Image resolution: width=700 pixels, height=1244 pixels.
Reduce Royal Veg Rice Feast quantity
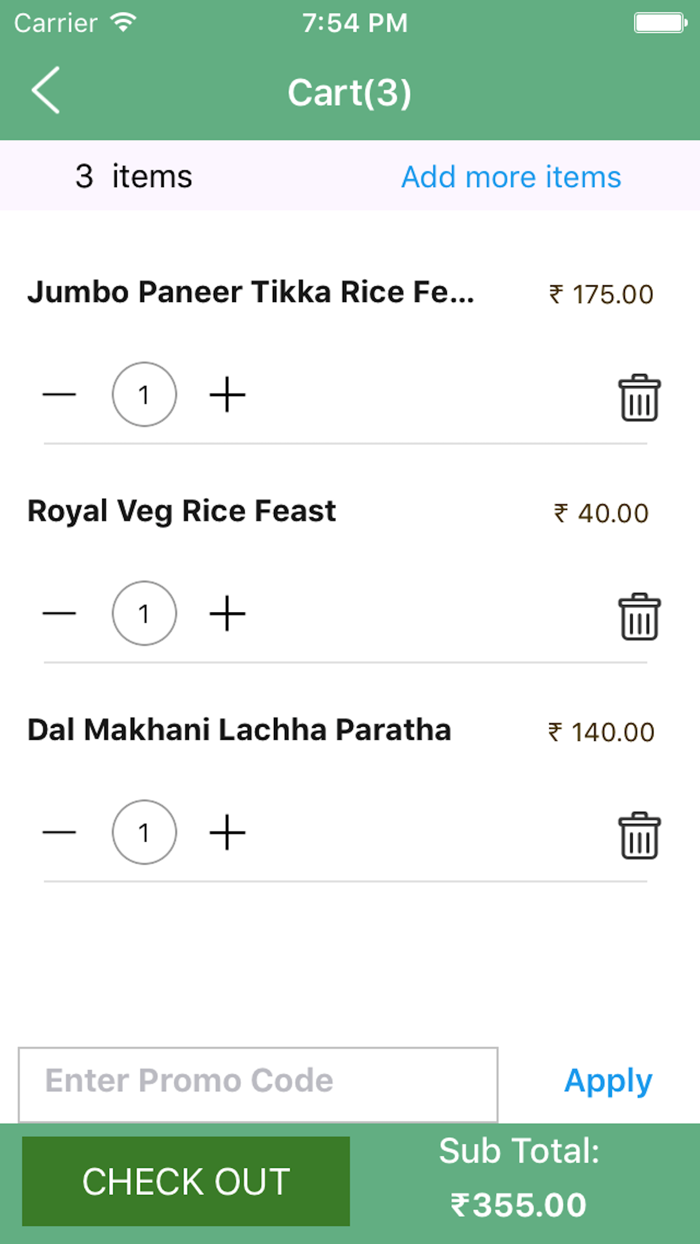click(x=59, y=613)
